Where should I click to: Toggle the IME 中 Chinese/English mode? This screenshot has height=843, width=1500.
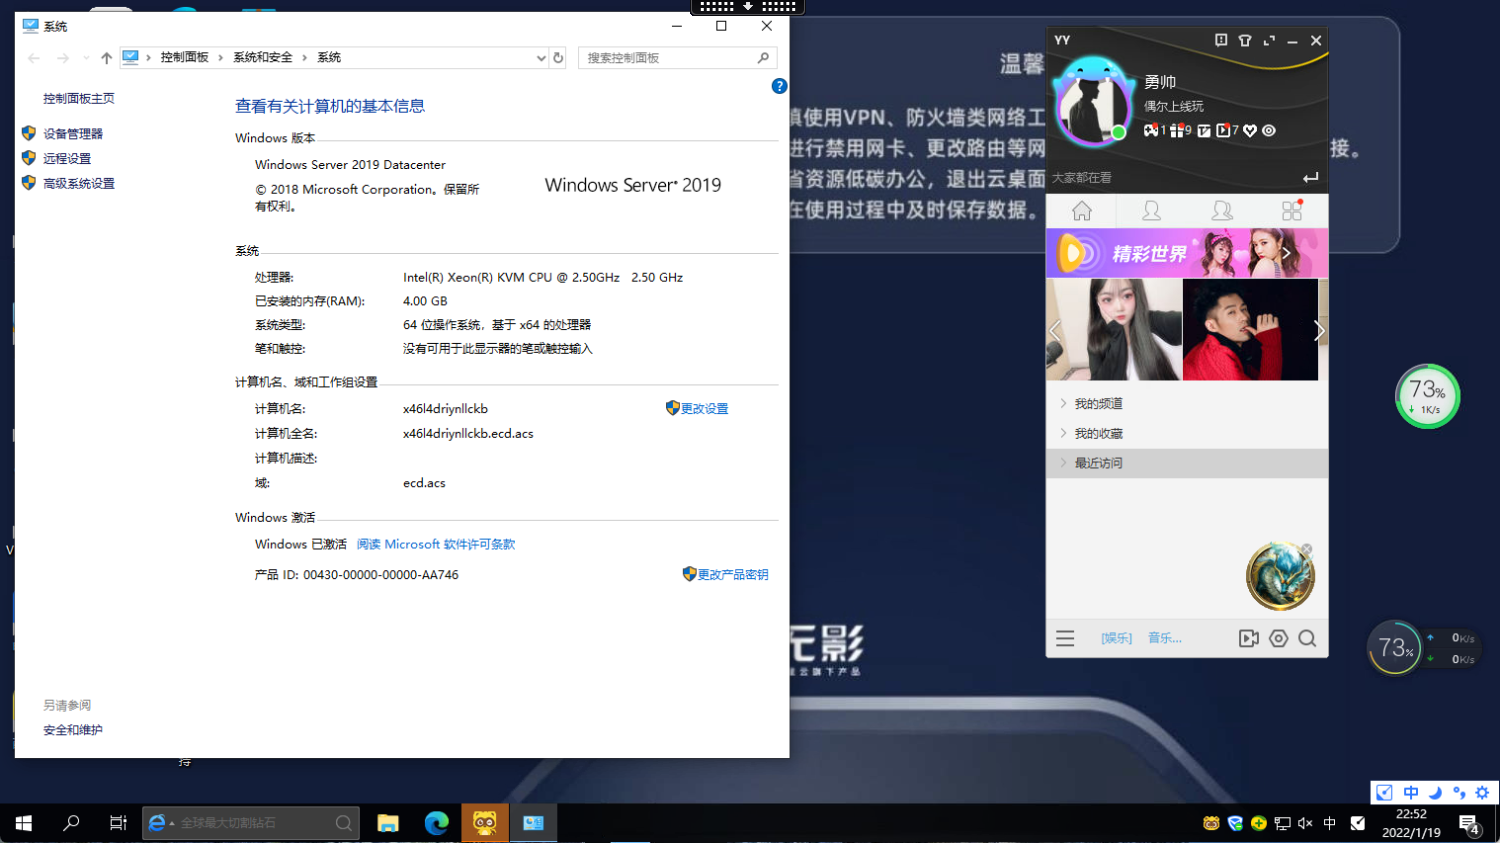(1411, 793)
